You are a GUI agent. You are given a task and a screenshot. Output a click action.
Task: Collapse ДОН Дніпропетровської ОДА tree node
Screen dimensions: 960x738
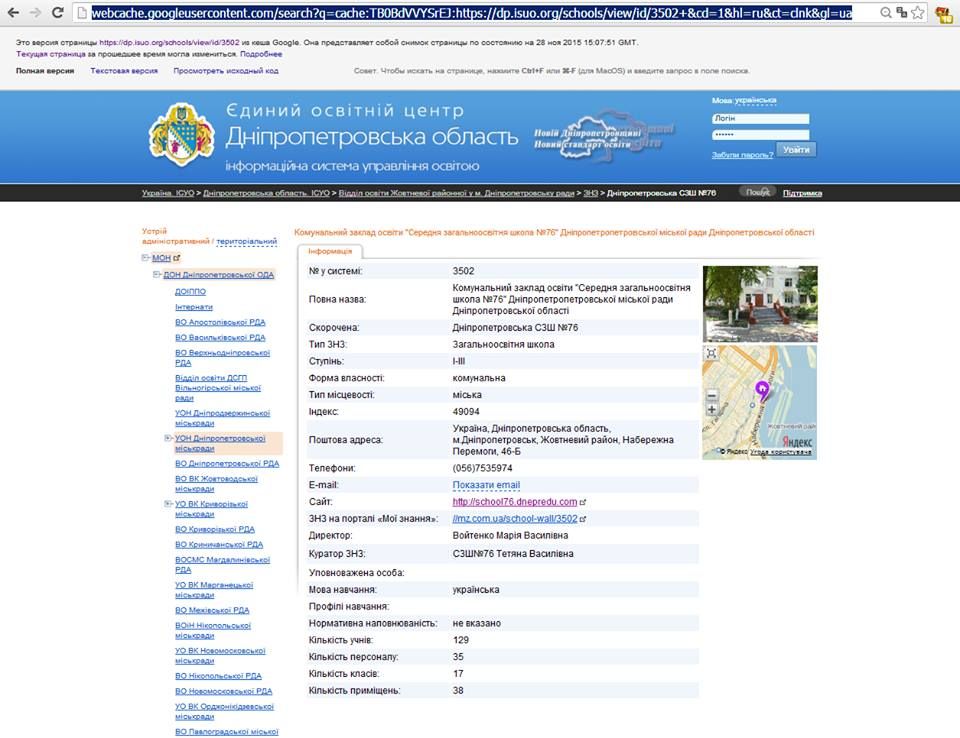pyautogui.click(x=157, y=274)
